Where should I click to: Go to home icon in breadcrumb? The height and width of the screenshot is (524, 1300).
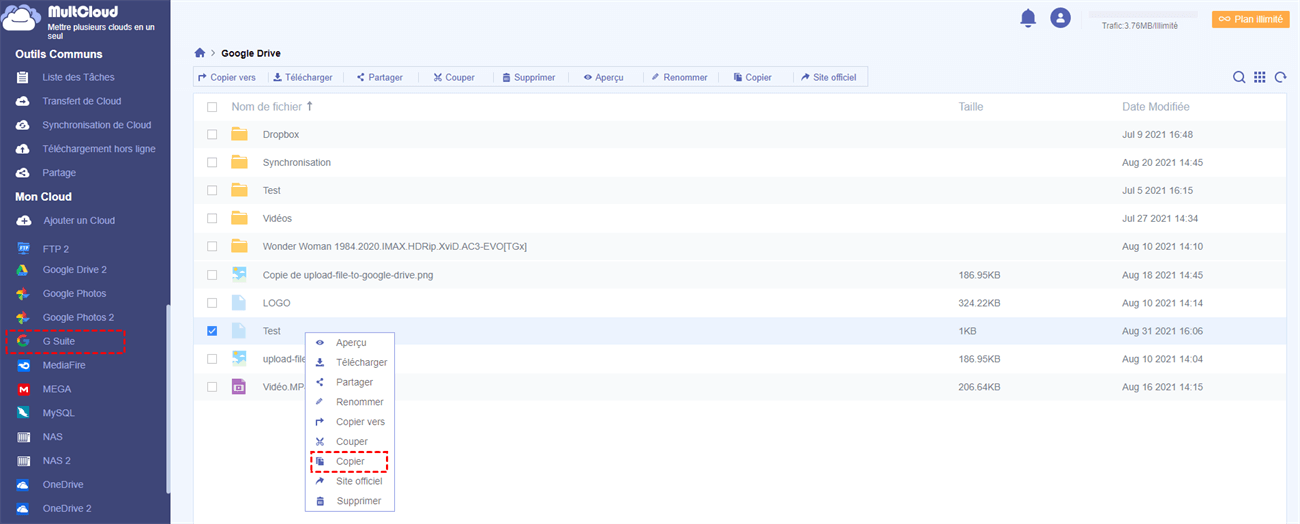click(200, 53)
